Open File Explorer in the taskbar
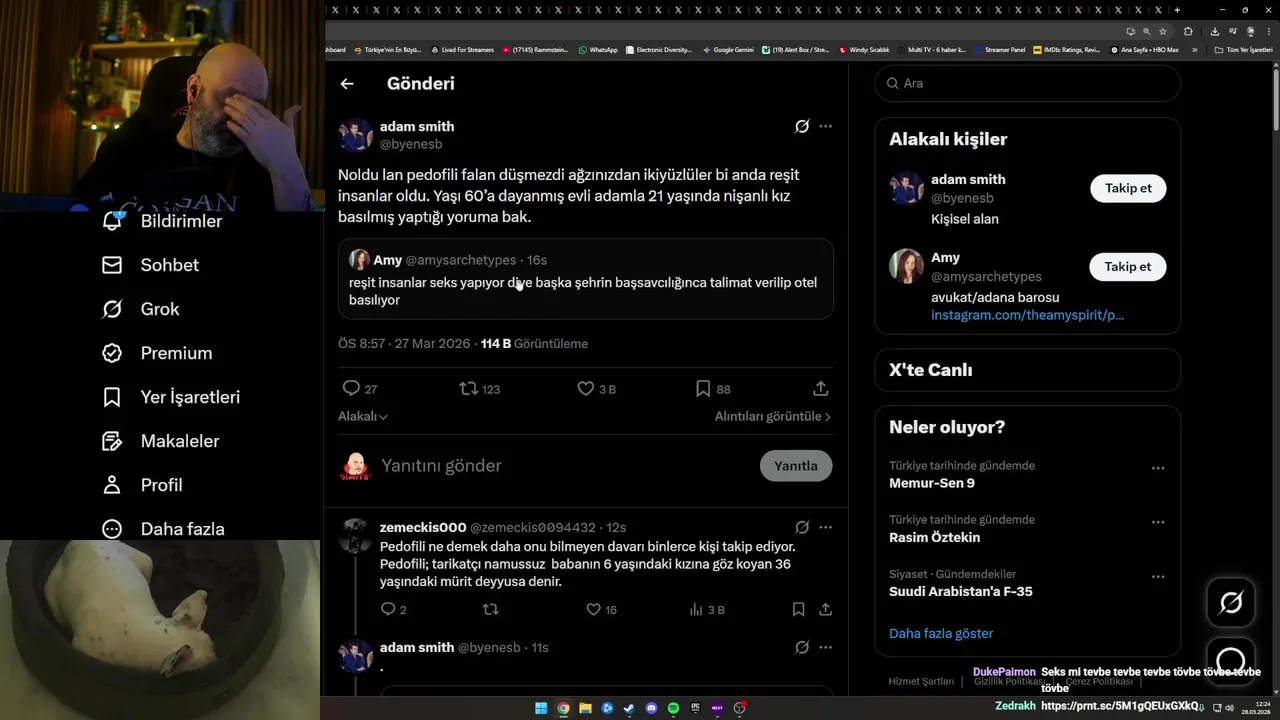Image resolution: width=1280 pixels, height=720 pixels. coord(585,708)
